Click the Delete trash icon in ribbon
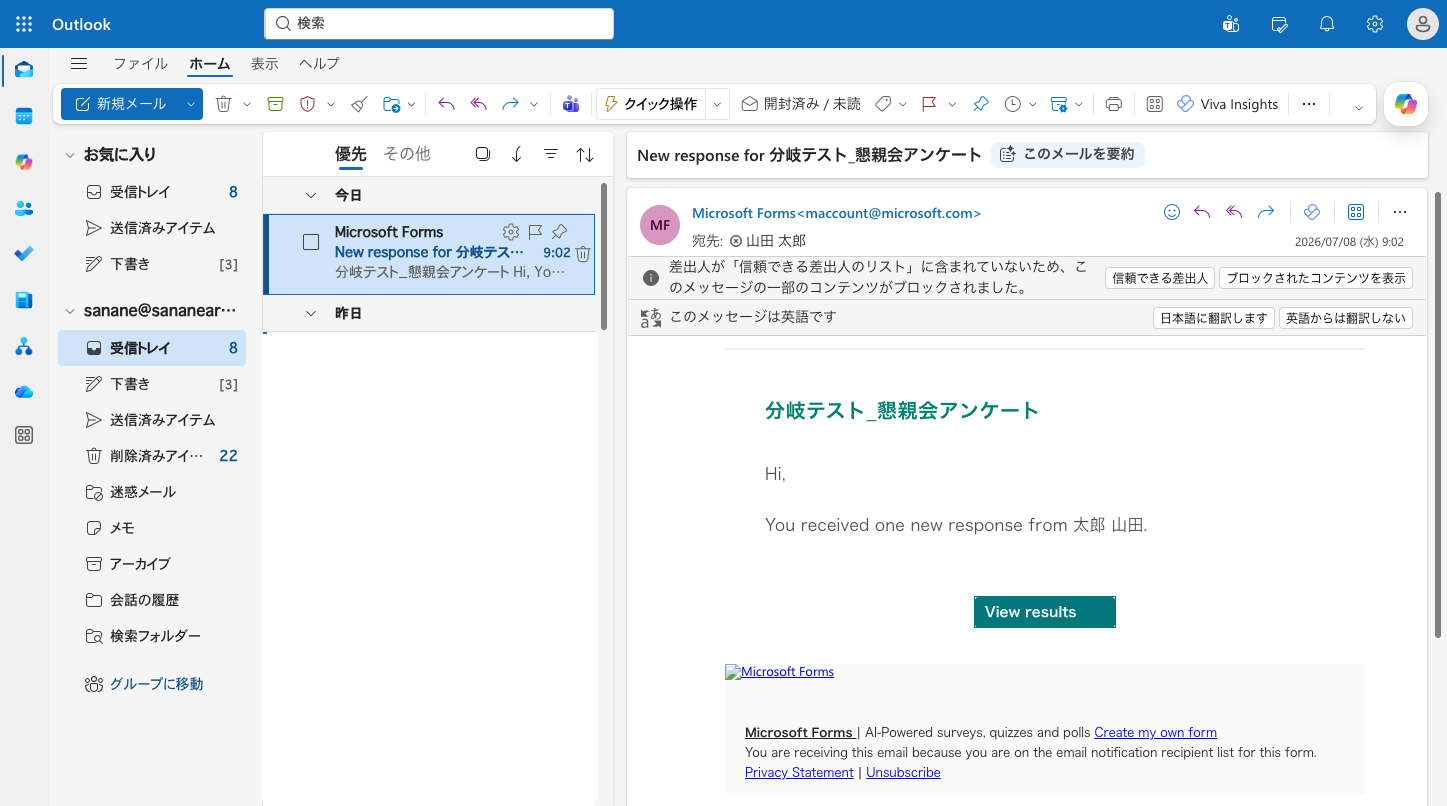 tap(224, 104)
